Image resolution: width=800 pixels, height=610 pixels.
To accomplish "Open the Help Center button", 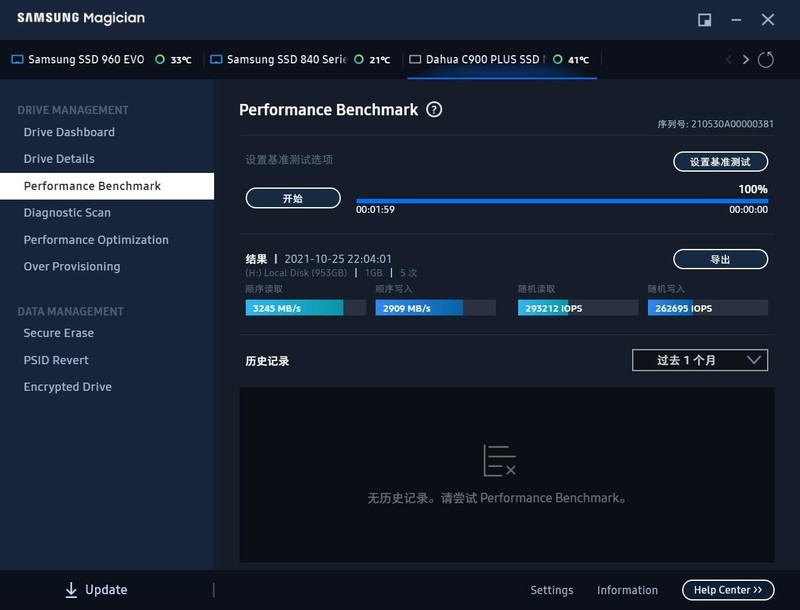I will pyautogui.click(x=728, y=590).
